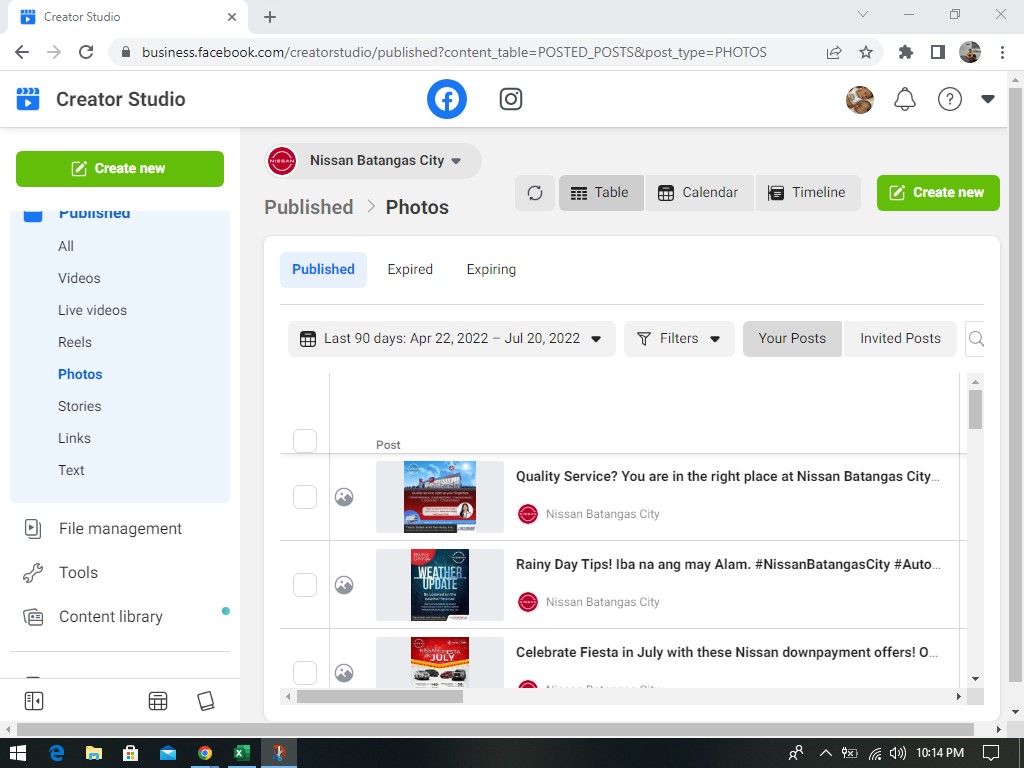Screen dimensions: 1024x768
Task: Go to Published breadcrumb link
Action: click(309, 207)
